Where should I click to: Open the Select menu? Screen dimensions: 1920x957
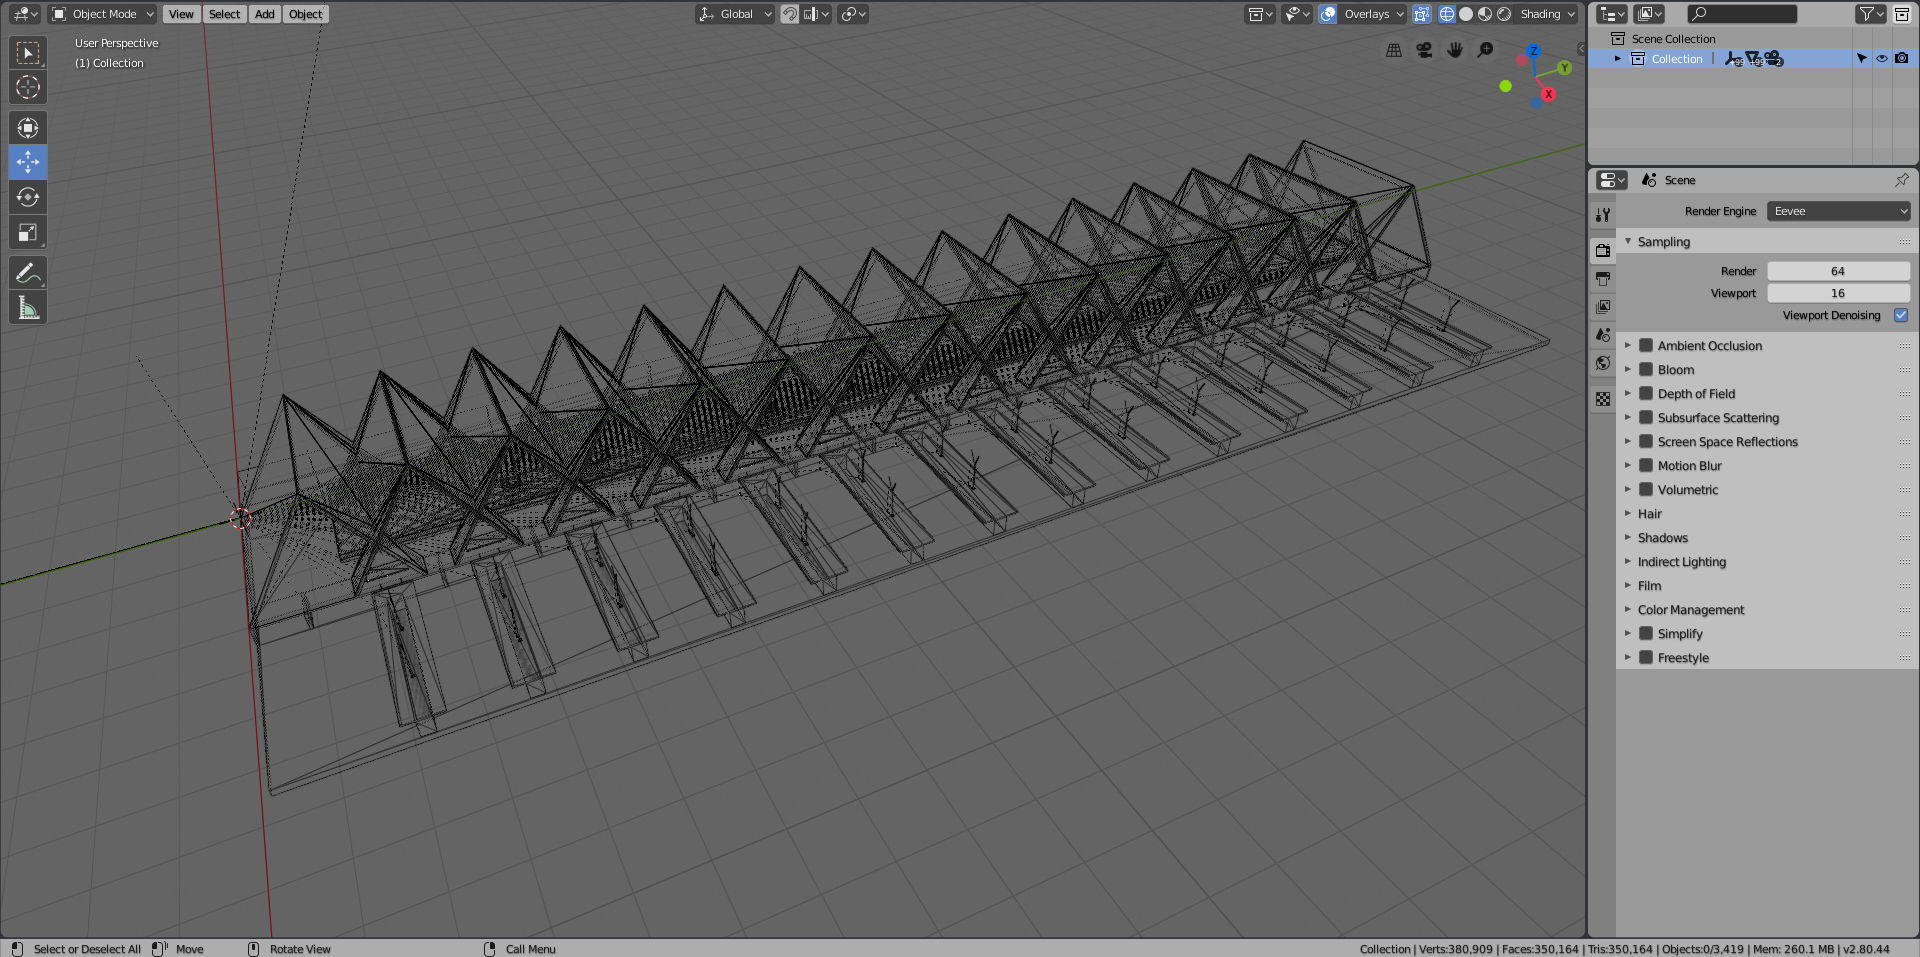(x=224, y=14)
